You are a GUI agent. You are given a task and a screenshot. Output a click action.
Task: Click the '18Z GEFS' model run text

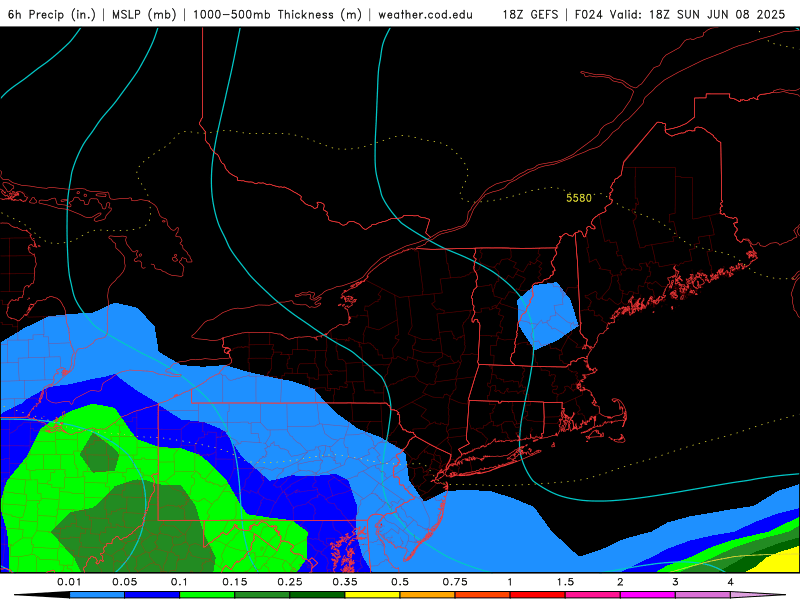coord(530,14)
